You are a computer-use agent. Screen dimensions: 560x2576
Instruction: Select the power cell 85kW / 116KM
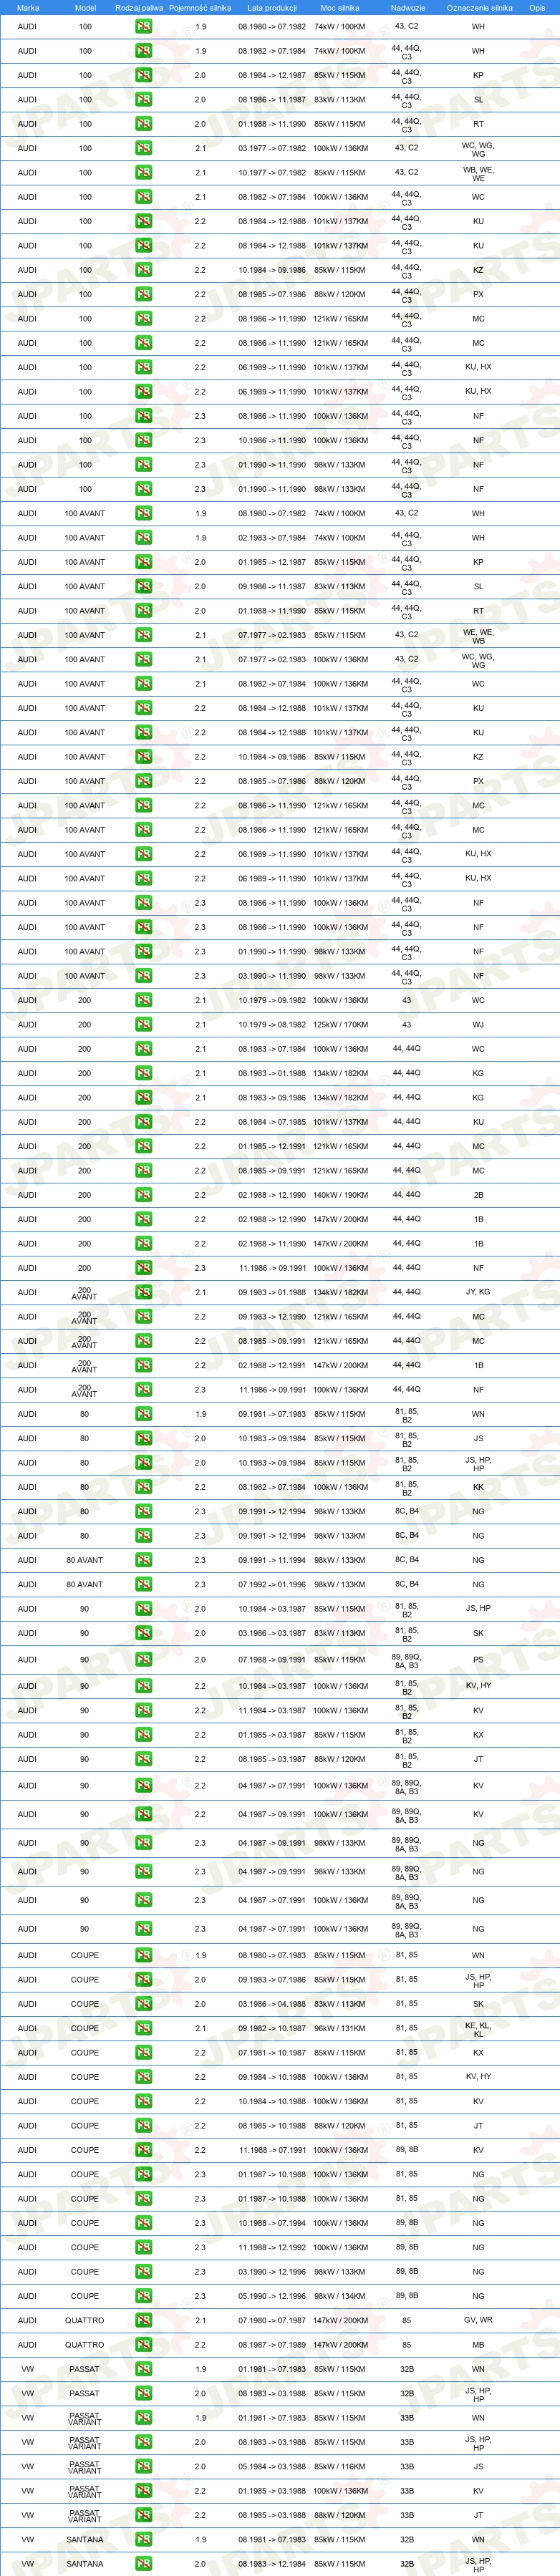[340, 2466]
